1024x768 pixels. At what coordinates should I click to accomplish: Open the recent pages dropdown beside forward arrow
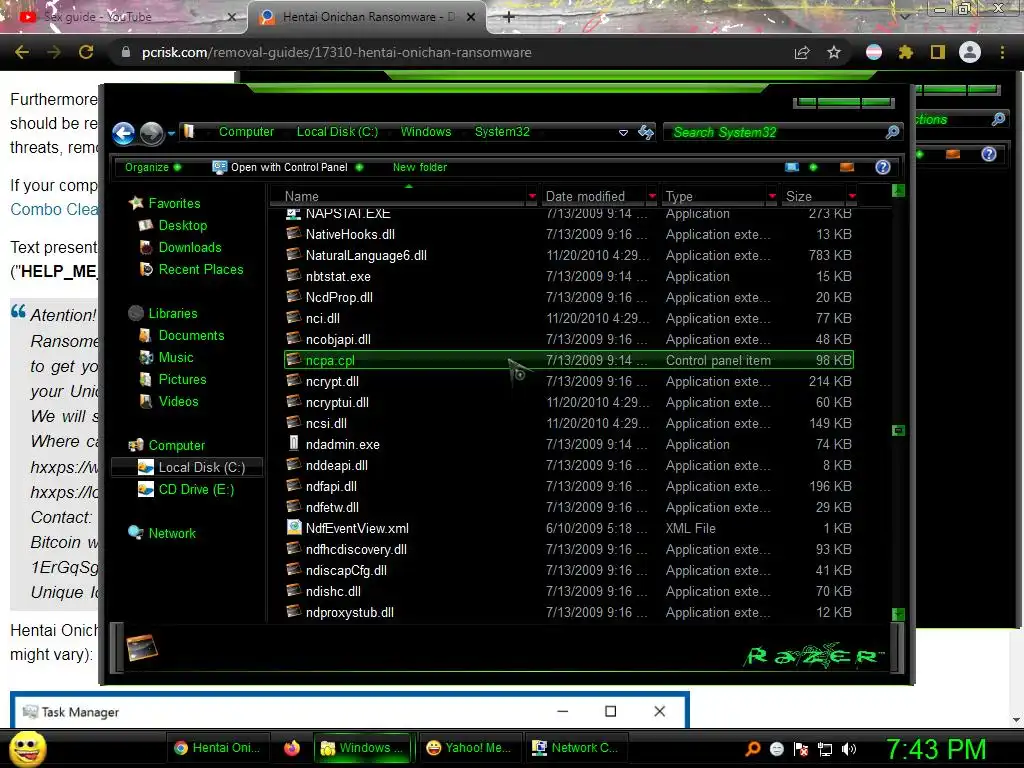(x=171, y=133)
